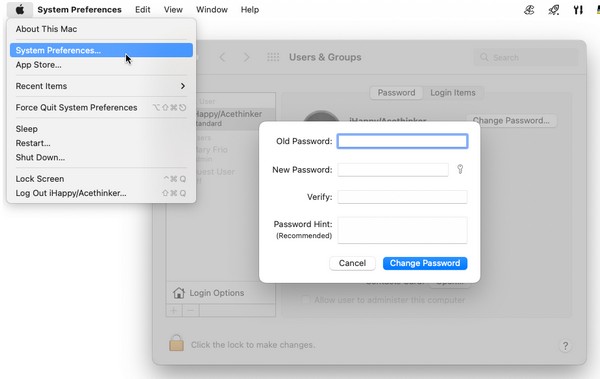Screen dimensions: 600x379
Task: Open the Apple menu icon
Action: click(20, 9)
